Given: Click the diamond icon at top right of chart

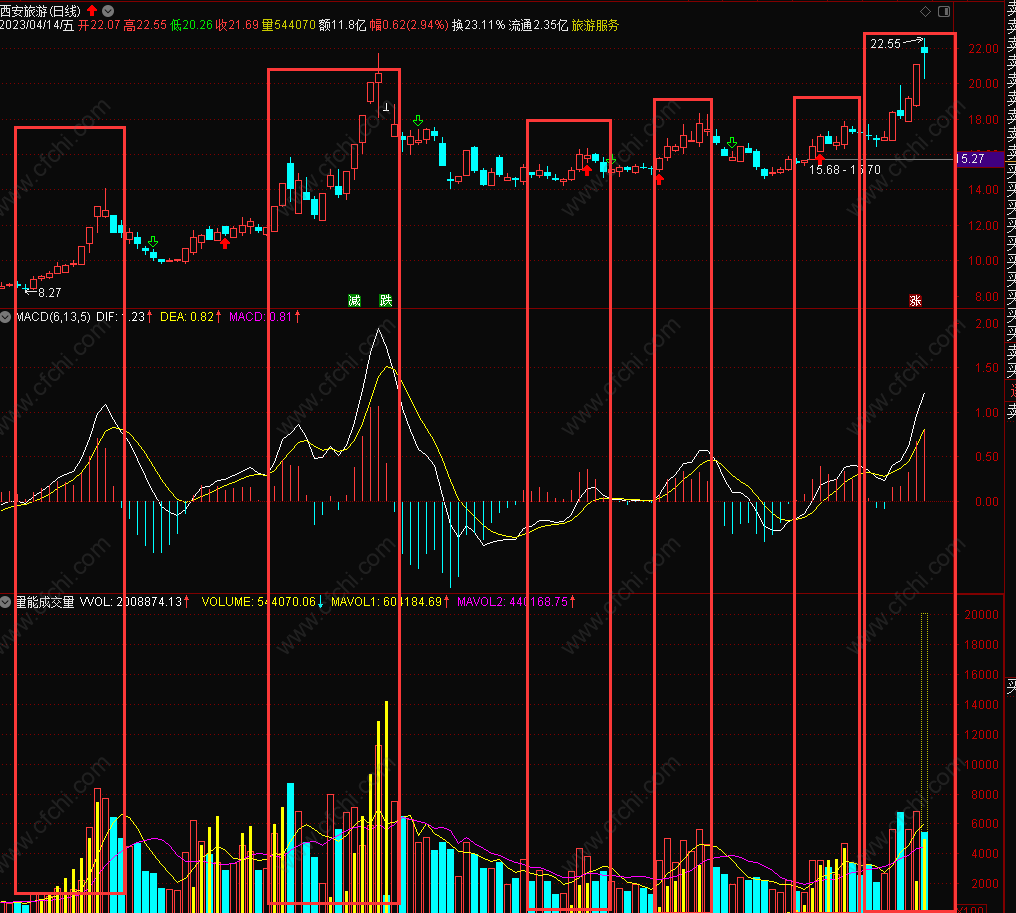Looking at the screenshot, I should click(x=925, y=11).
